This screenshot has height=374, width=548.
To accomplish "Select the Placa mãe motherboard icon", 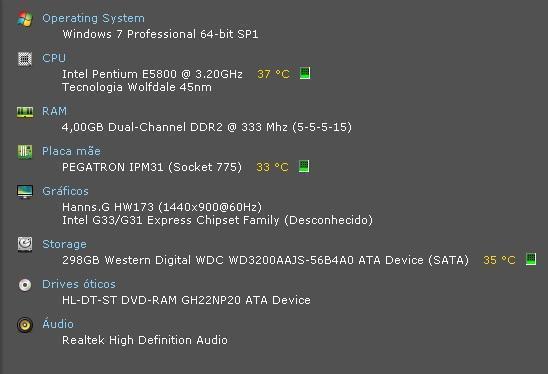I will click(25, 152).
